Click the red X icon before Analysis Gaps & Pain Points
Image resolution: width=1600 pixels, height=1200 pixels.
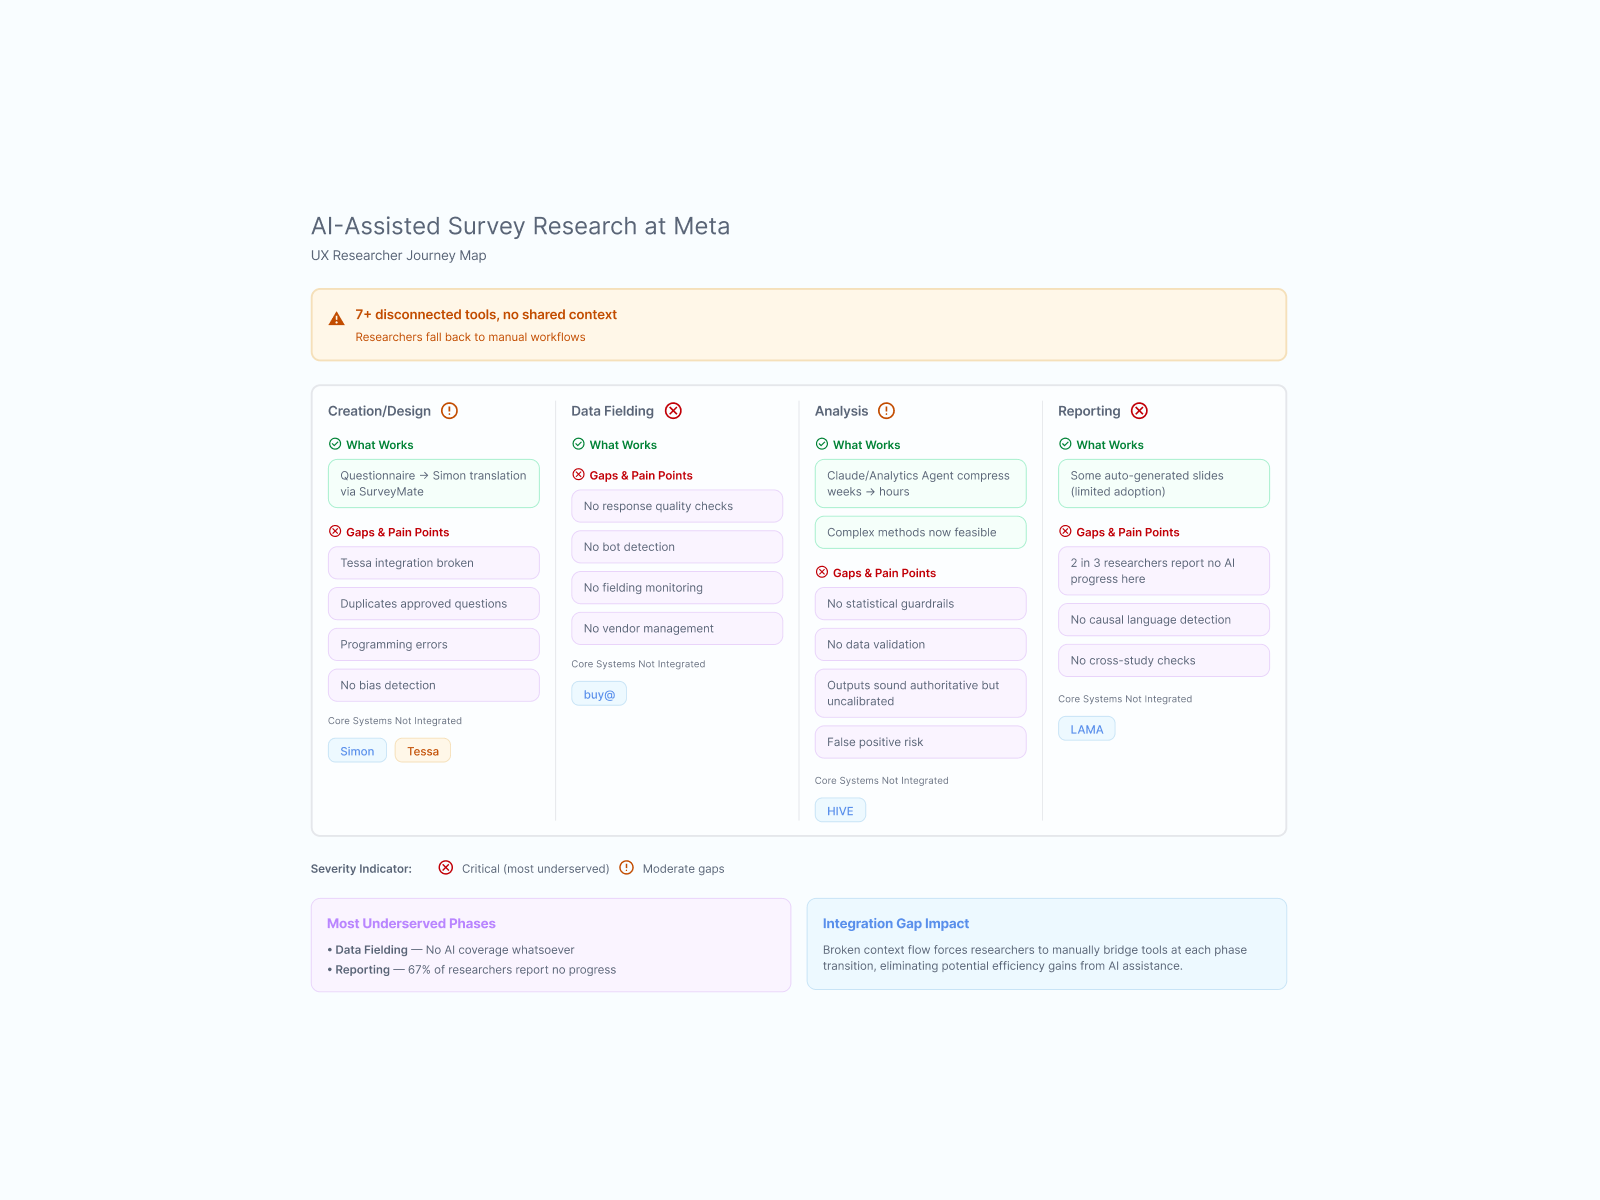[822, 572]
